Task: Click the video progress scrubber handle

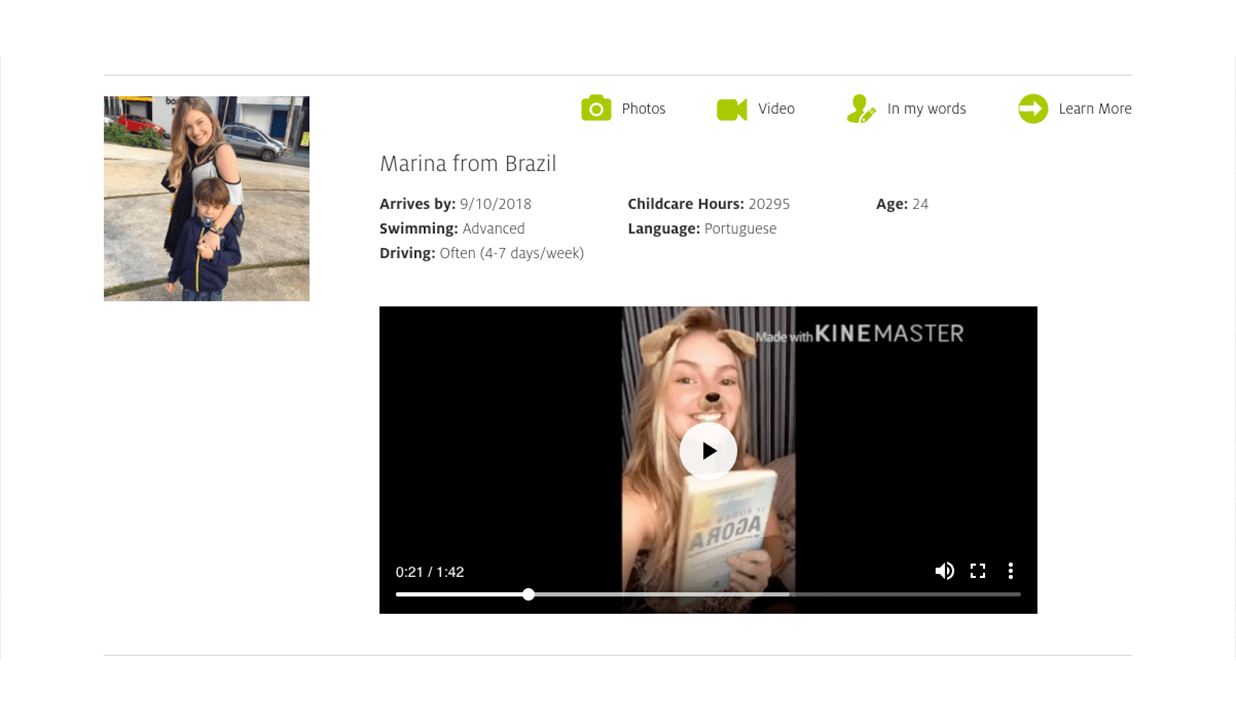Action: click(528, 595)
